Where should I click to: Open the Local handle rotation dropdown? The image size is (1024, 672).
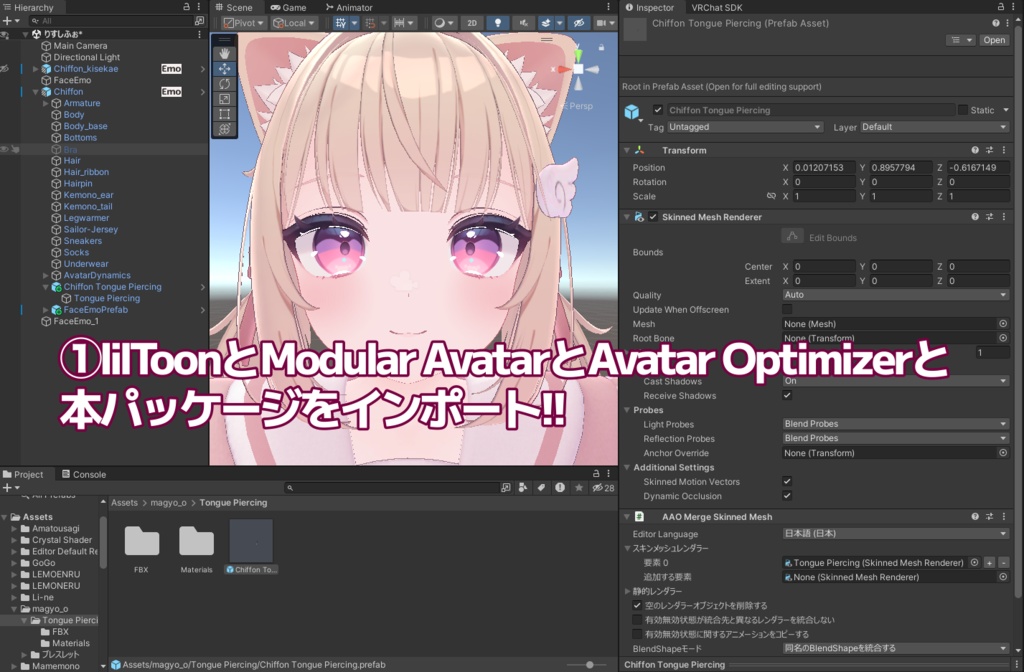point(293,23)
